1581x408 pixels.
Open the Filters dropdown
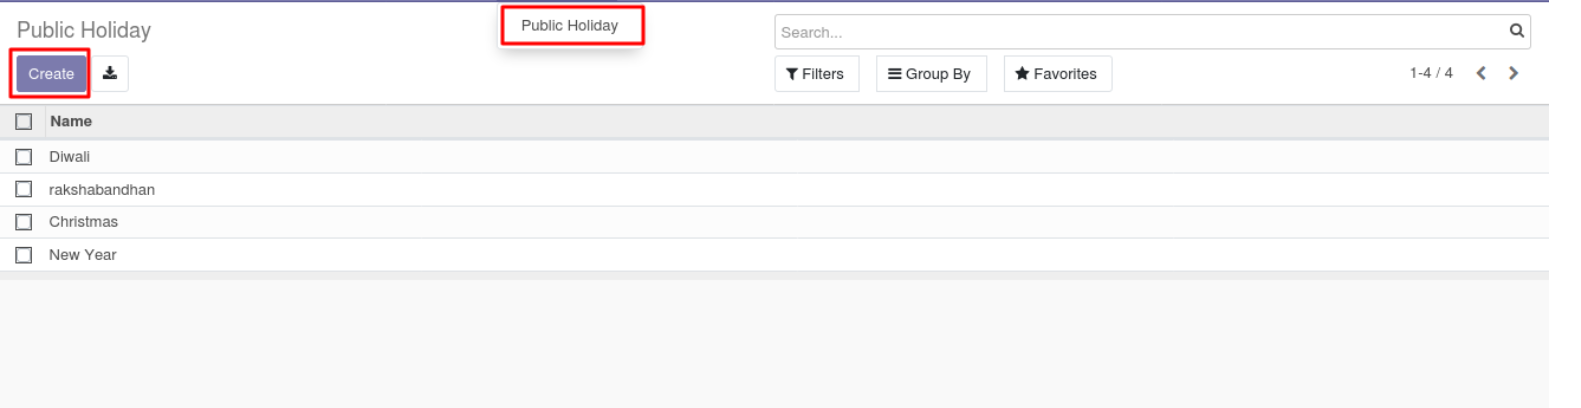816,74
